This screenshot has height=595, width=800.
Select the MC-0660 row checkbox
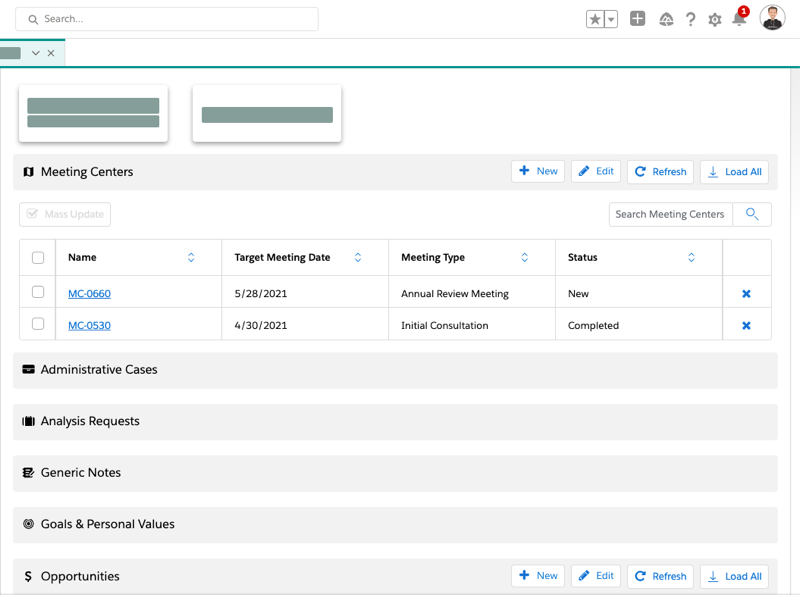[38, 293]
